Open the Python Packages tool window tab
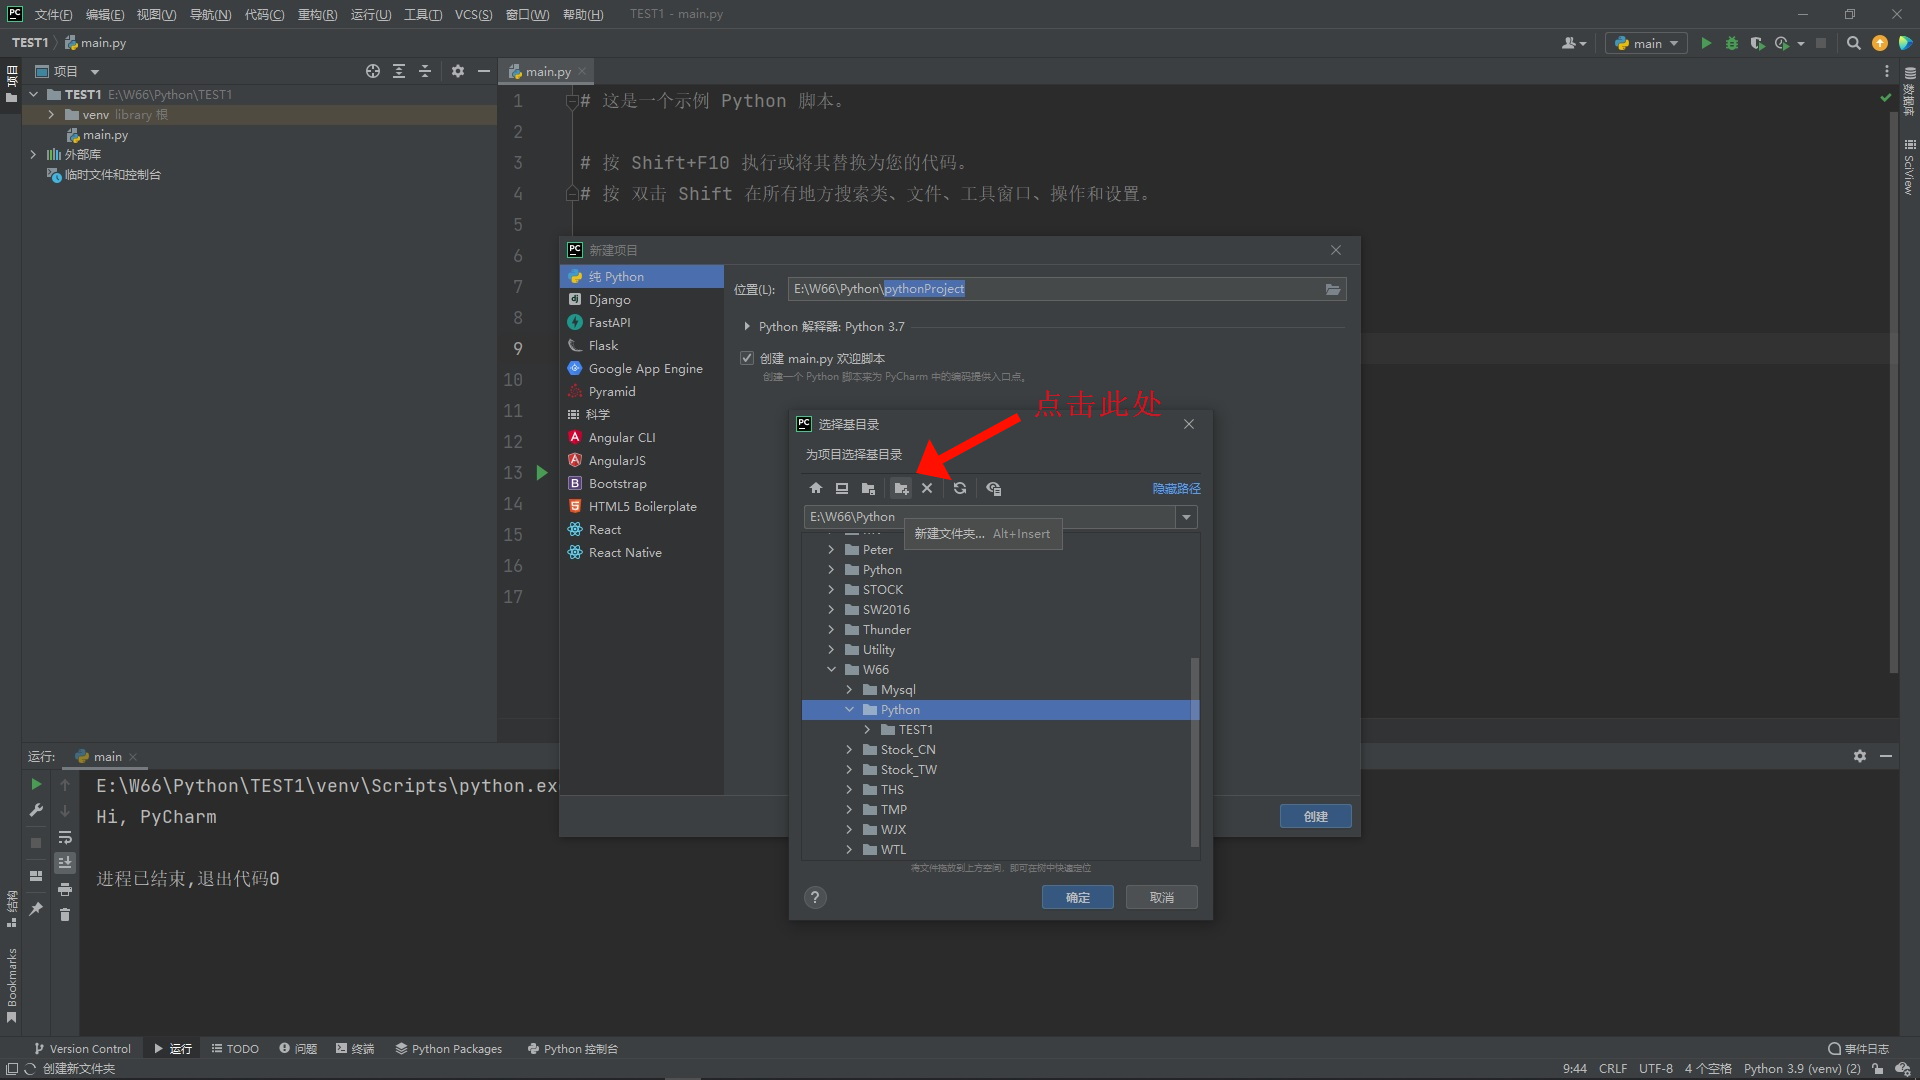1920x1080 pixels. (x=448, y=1048)
